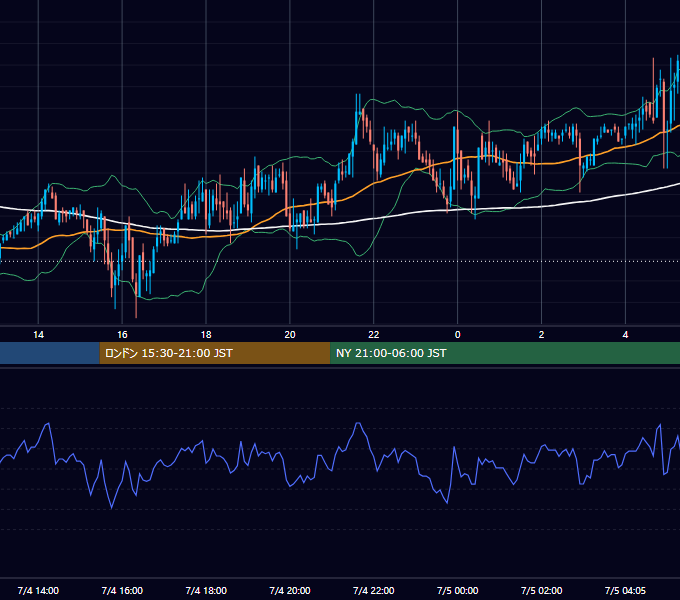Click the '20' hour label on price chart axis
Image resolution: width=680 pixels, height=600 pixels.
point(290,335)
